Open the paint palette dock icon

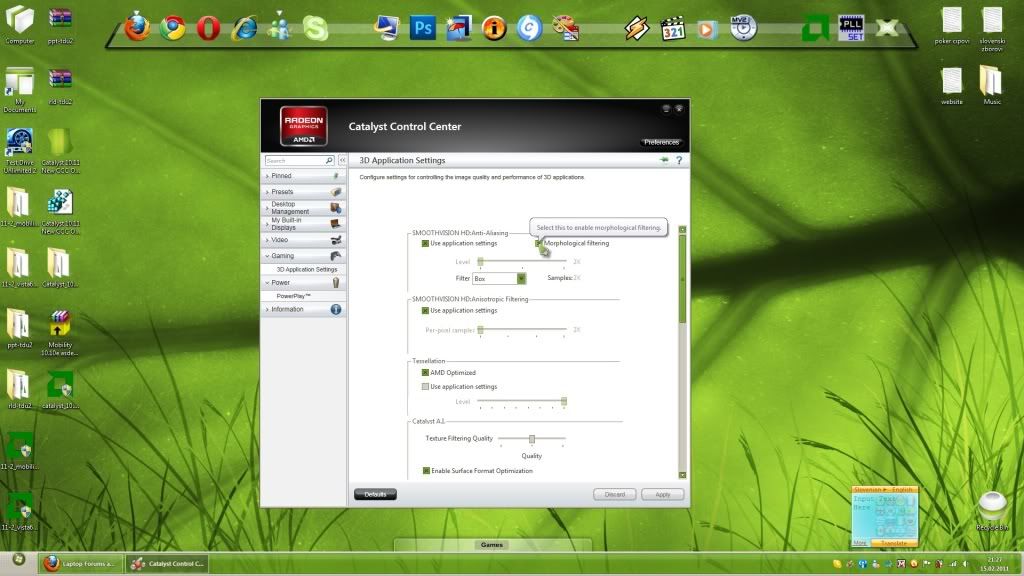[566, 28]
